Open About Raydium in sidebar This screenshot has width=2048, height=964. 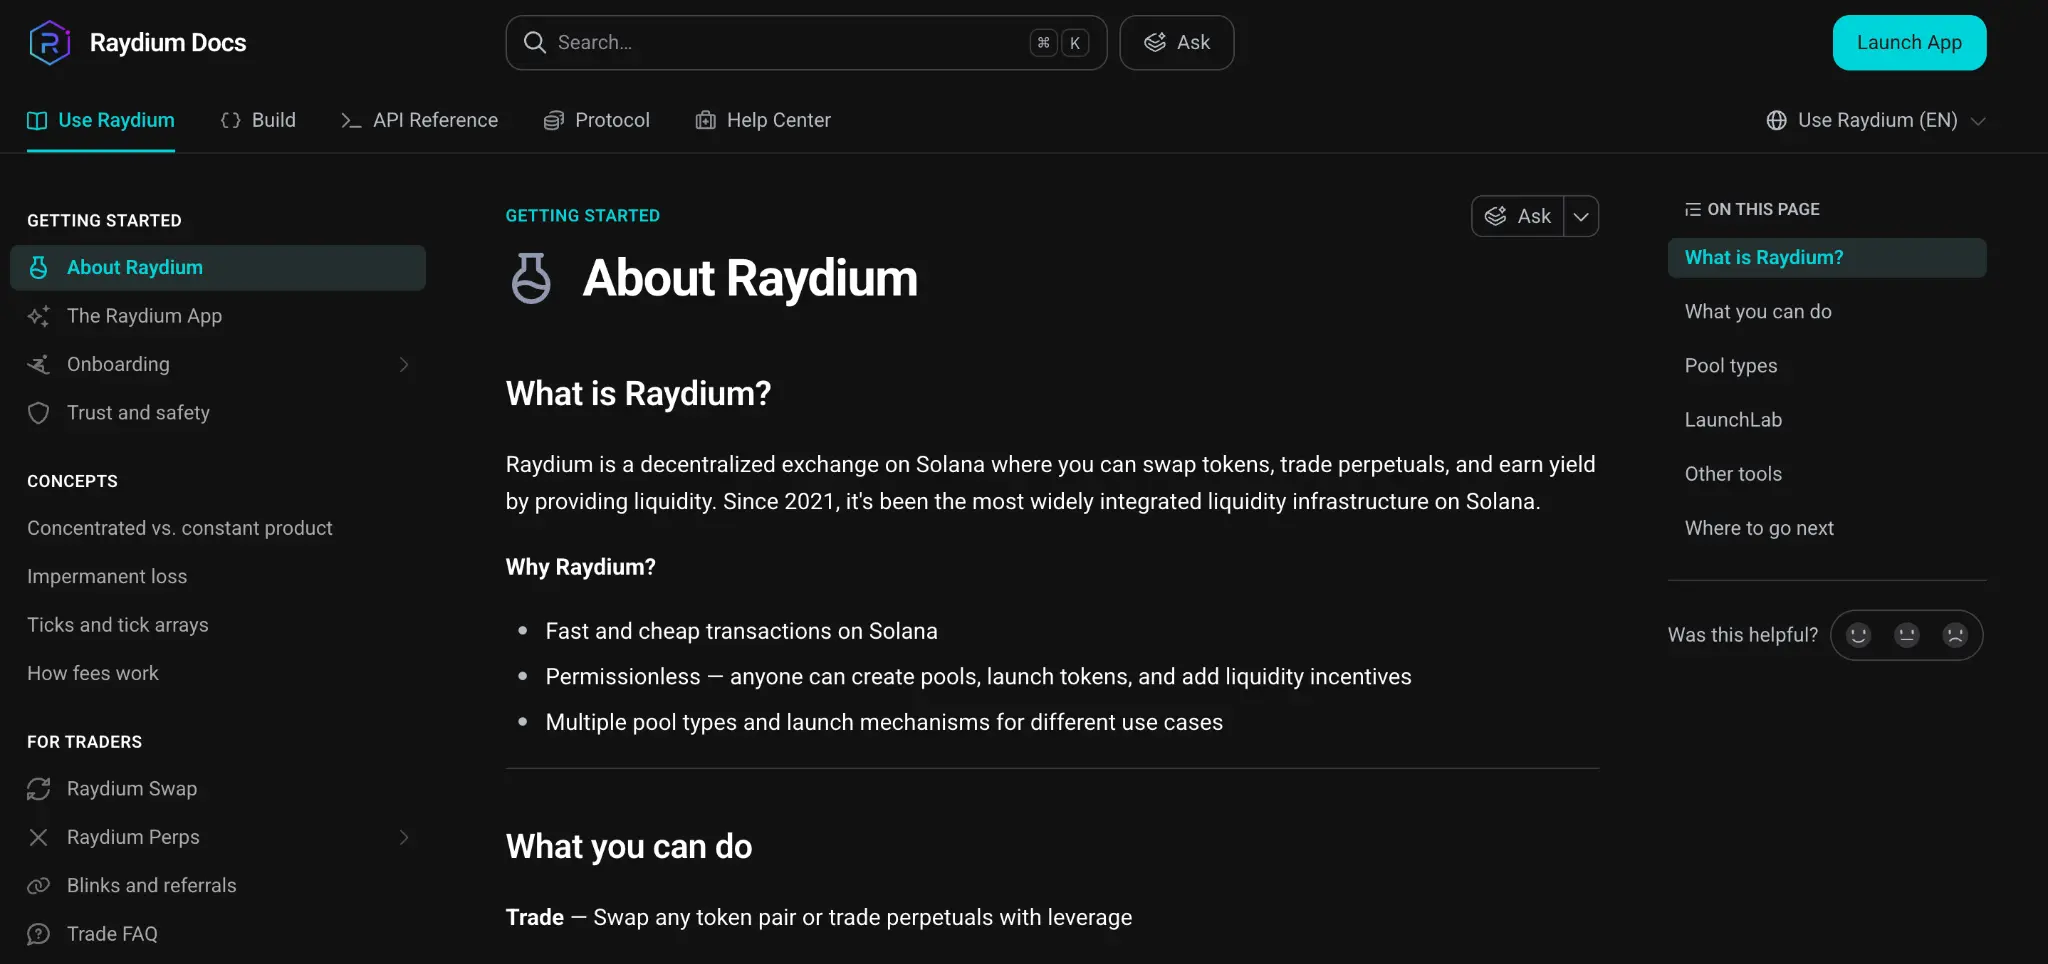click(x=218, y=267)
